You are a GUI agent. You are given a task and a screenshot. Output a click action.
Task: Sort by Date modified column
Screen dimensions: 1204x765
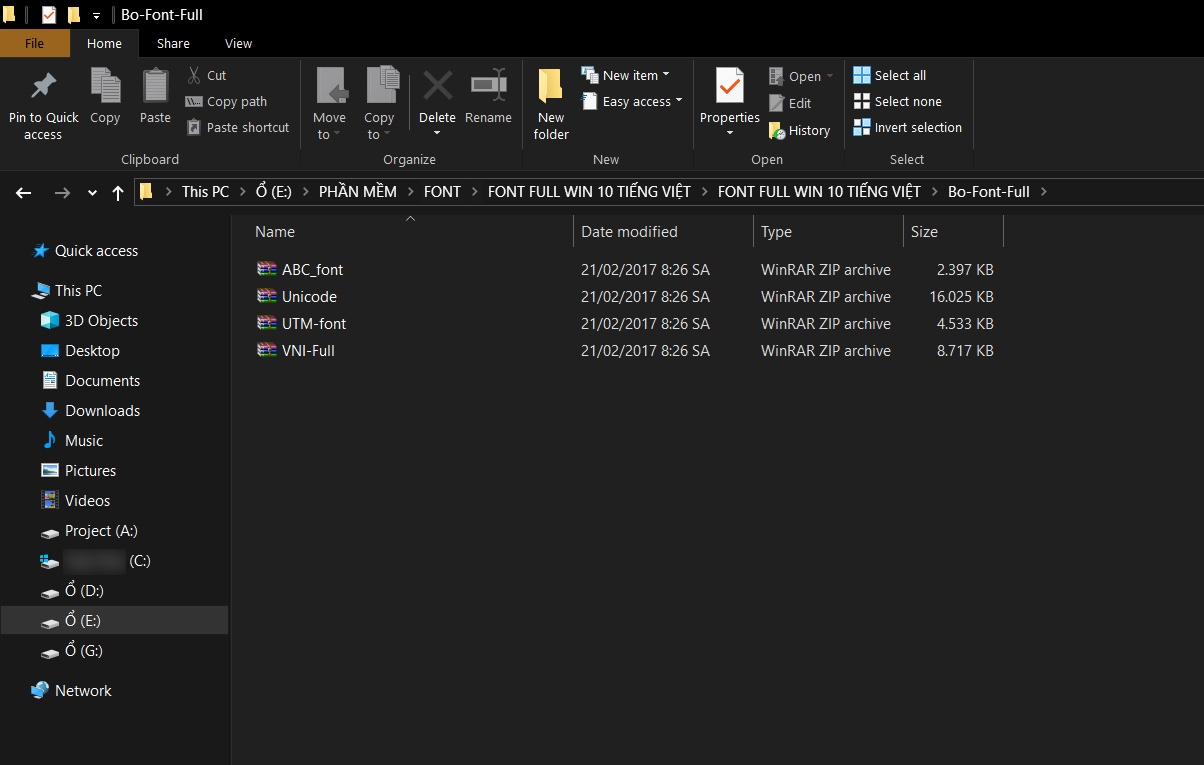click(x=663, y=231)
